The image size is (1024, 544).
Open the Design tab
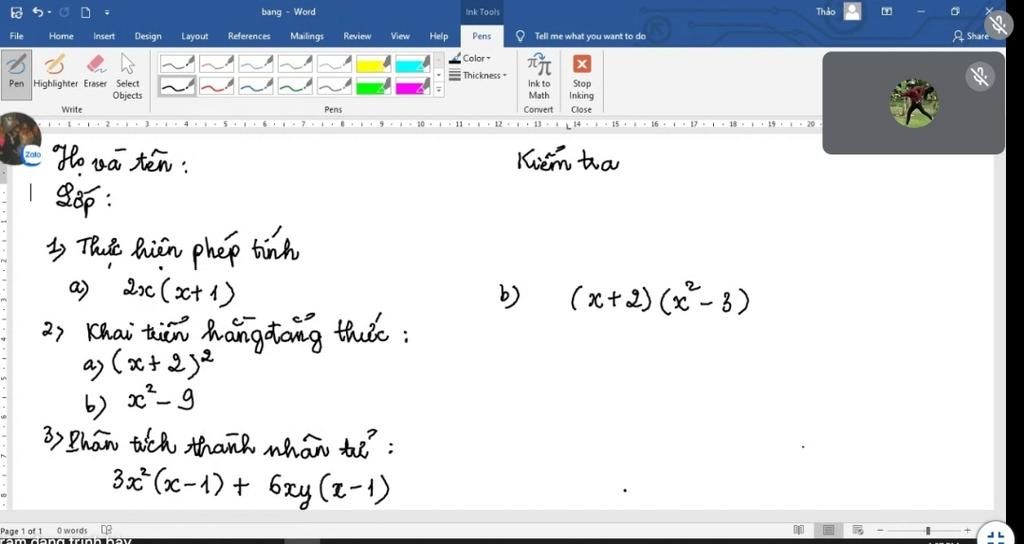148,36
